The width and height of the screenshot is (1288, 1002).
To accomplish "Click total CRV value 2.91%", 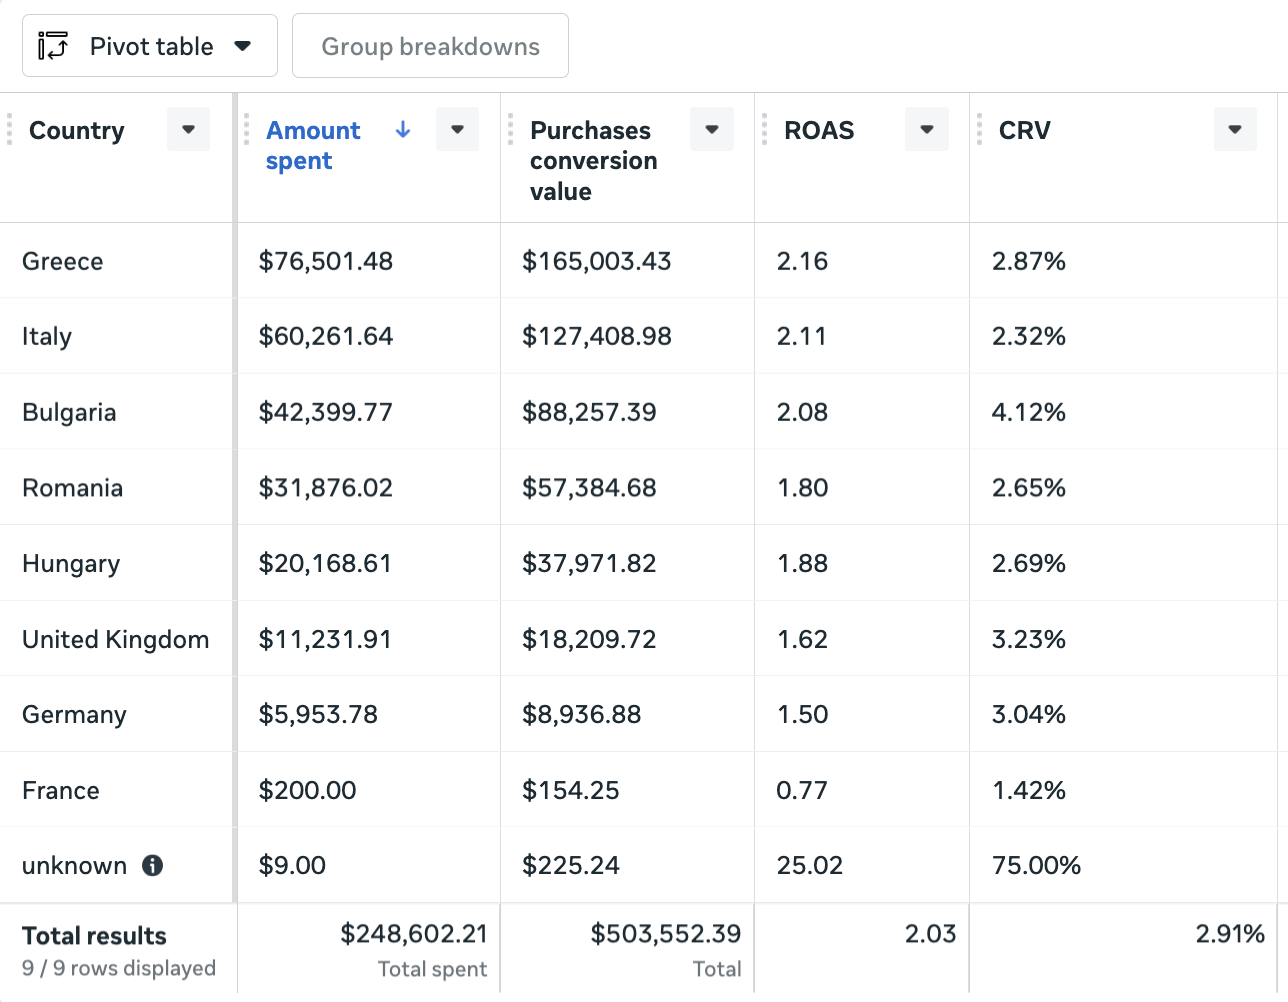I will [1230, 934].
